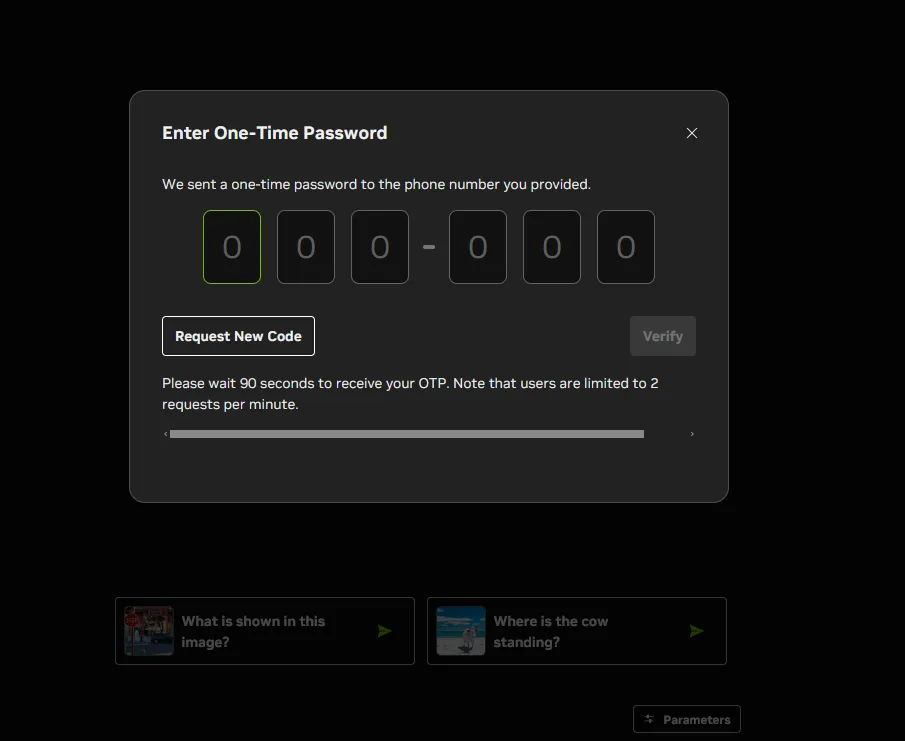
Task: Send the 'What is shown in this image?' prompt arrow
Action: point(385,631)
